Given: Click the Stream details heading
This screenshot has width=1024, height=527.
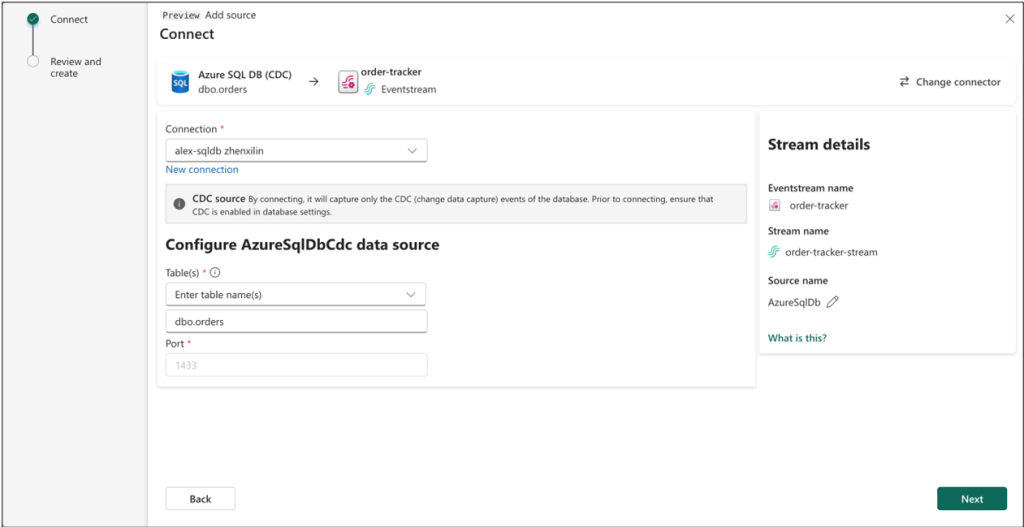Looking at the screenshot, I should pos(819,145).
